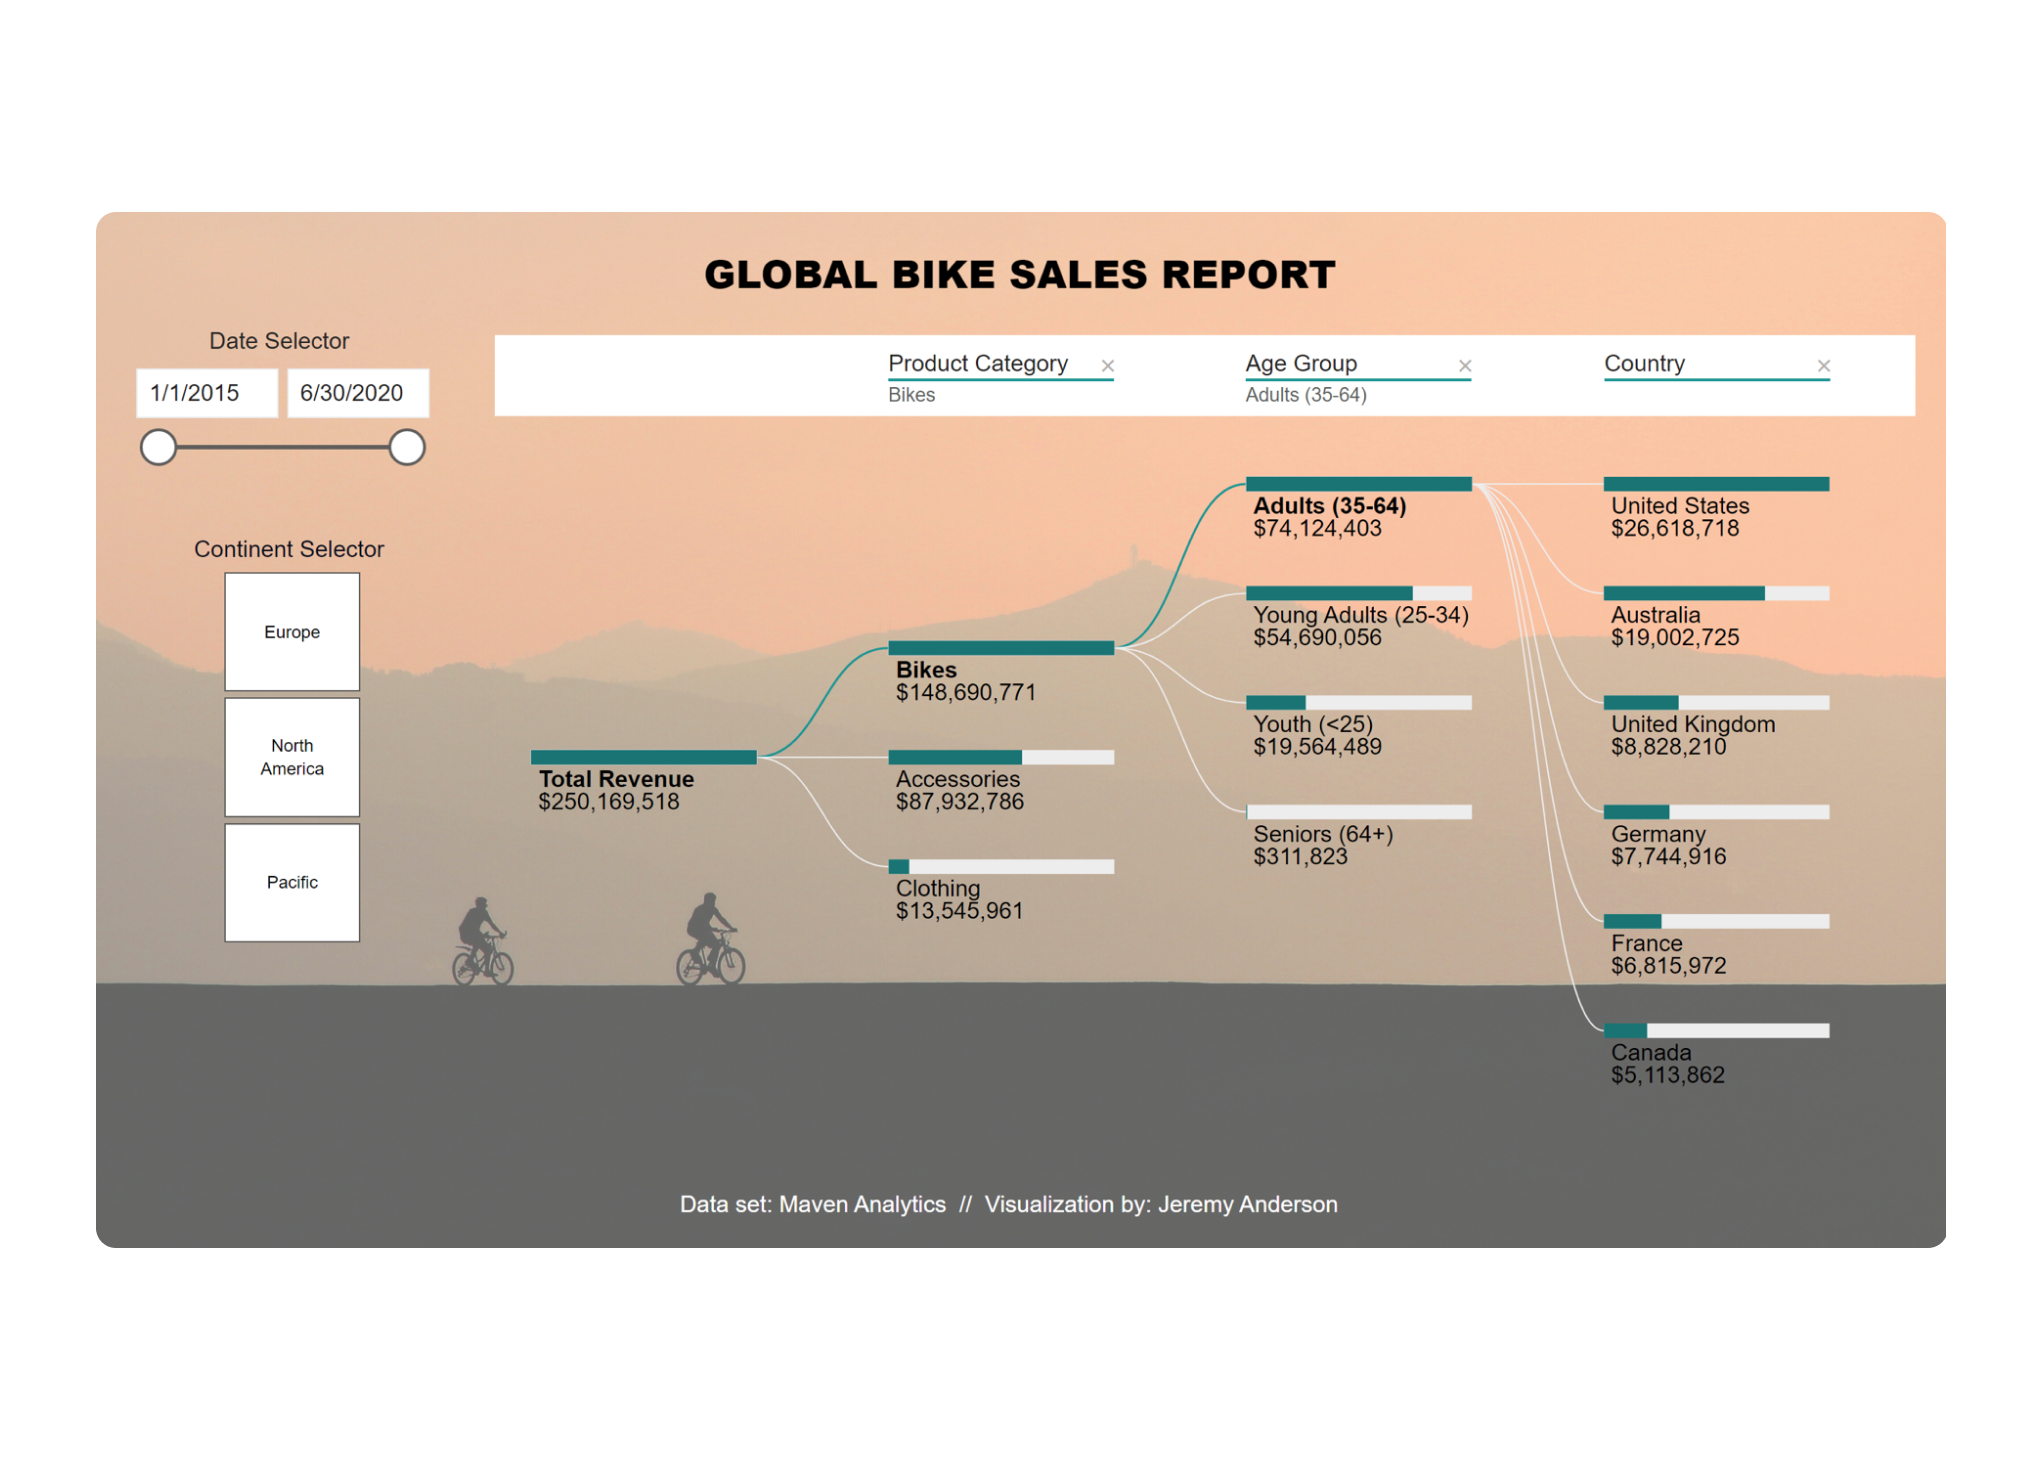Click the Clothing revenue bar
The height and width of the screenshot is (1460, 2040).
click(1000, 866)
